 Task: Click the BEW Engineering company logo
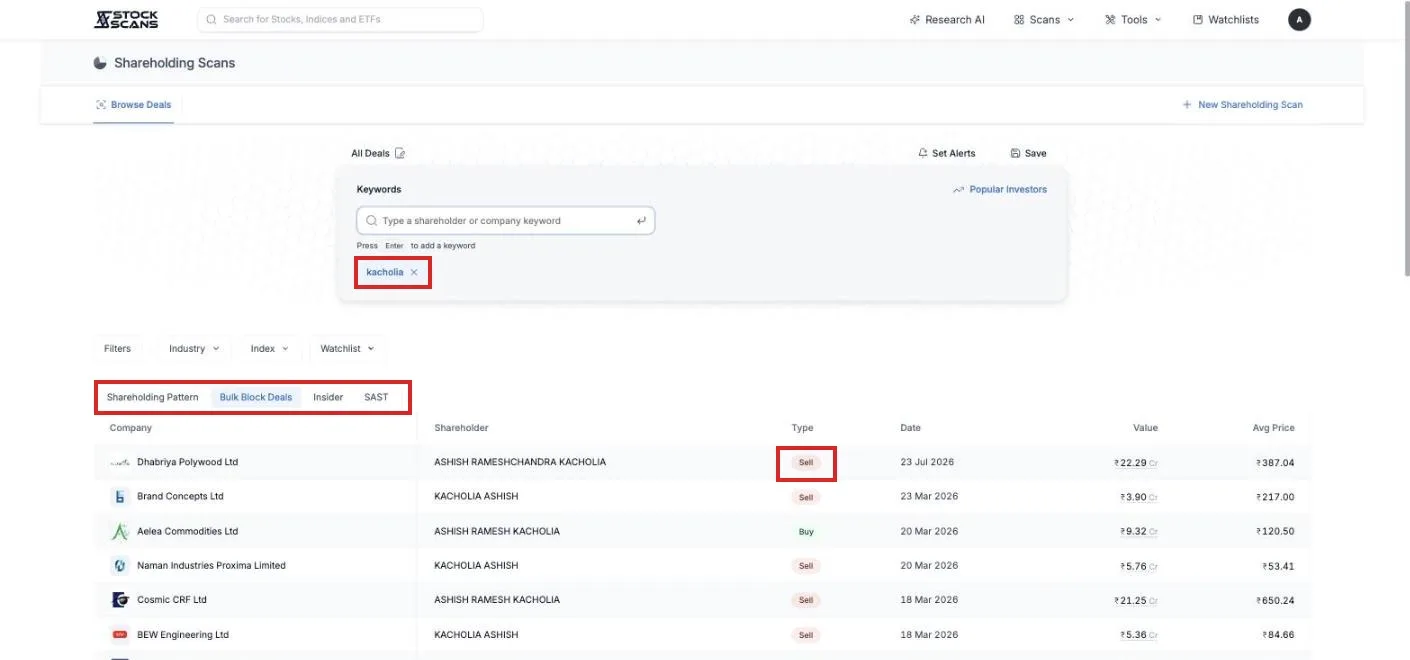point(120,634)
